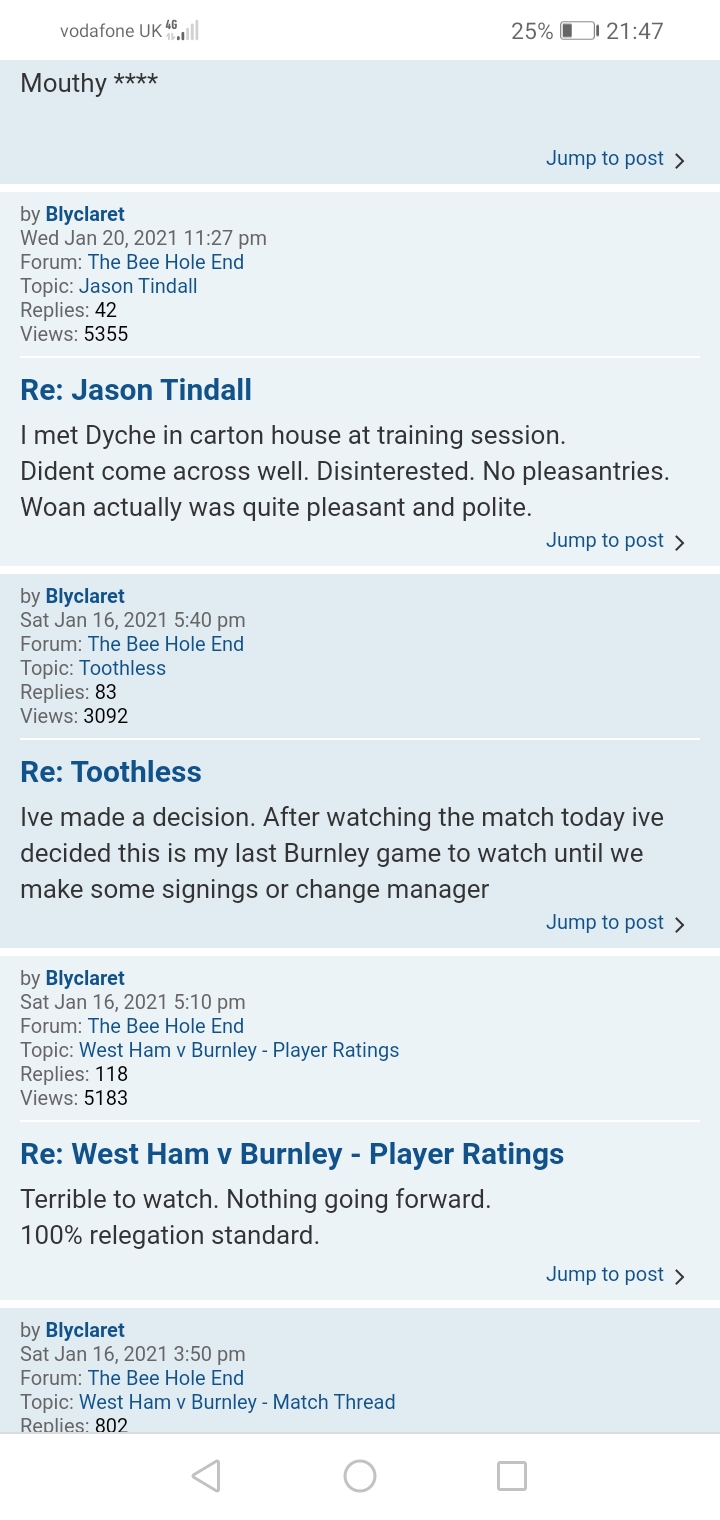Tap chevron arrow beside Jason Tindall jump link
Viewport: 720px width, 1520px height.
(680, 543)
